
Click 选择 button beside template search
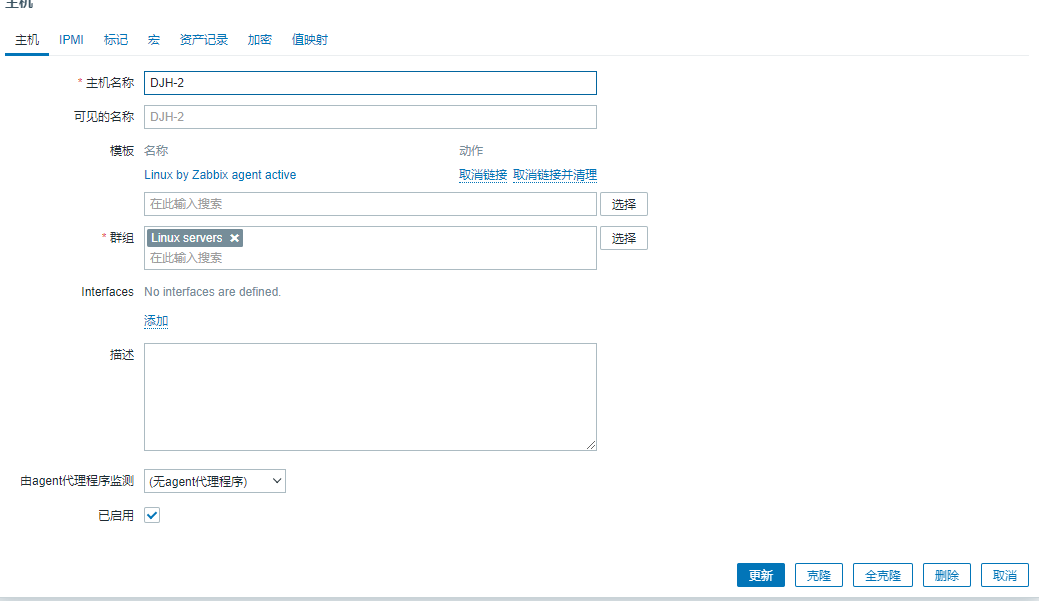623,204
